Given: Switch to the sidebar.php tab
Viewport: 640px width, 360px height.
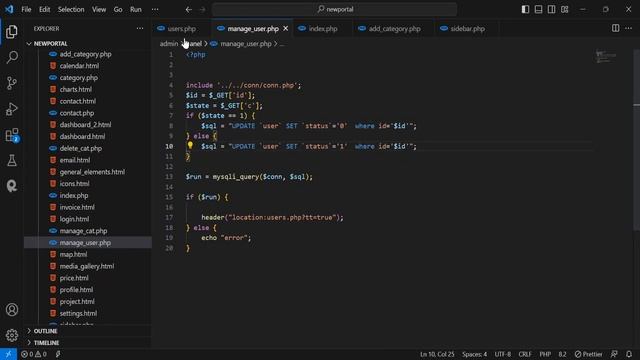Looking at the screenshot, I should [x=468, y=29].
